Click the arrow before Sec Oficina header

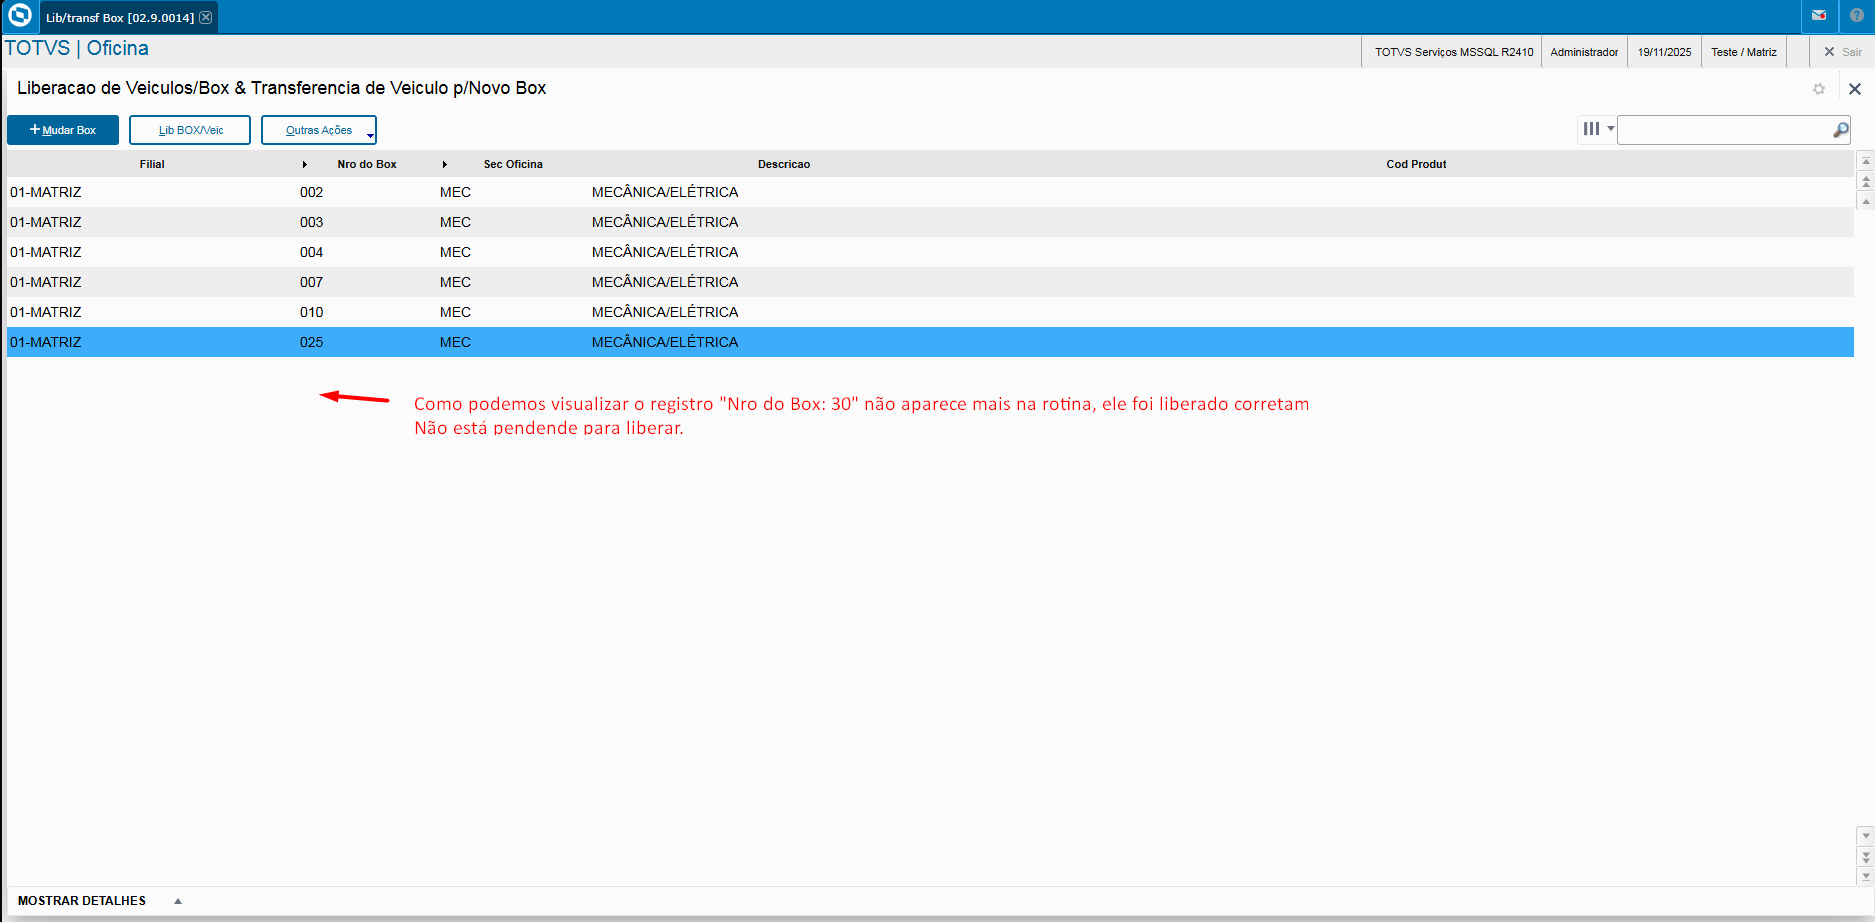click(x=445, y=164)
